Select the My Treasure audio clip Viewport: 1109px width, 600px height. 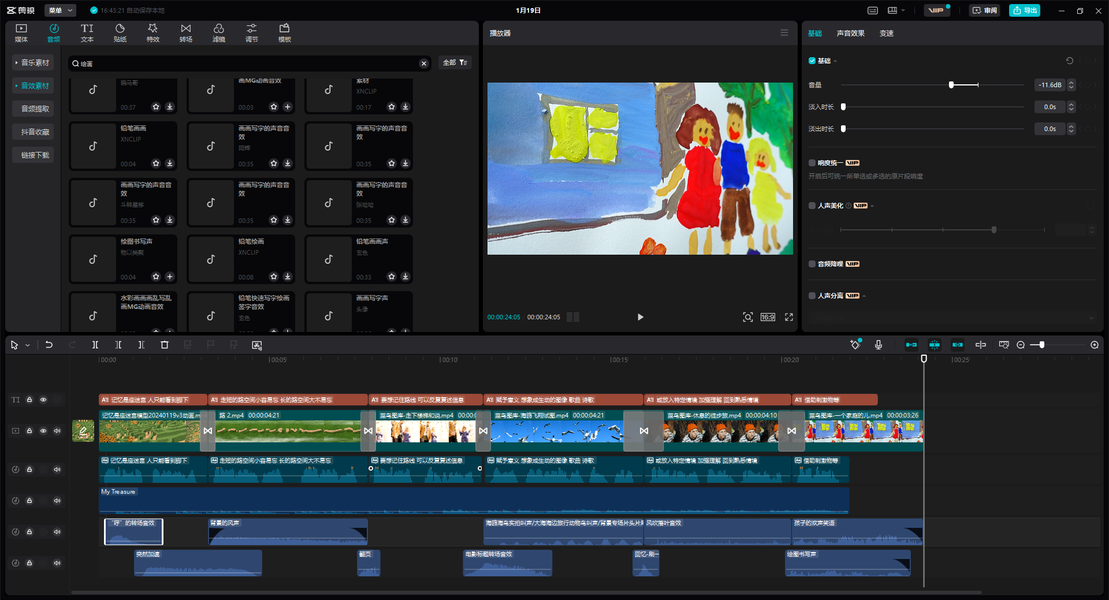pyautogui.click(x=474, y=500)
